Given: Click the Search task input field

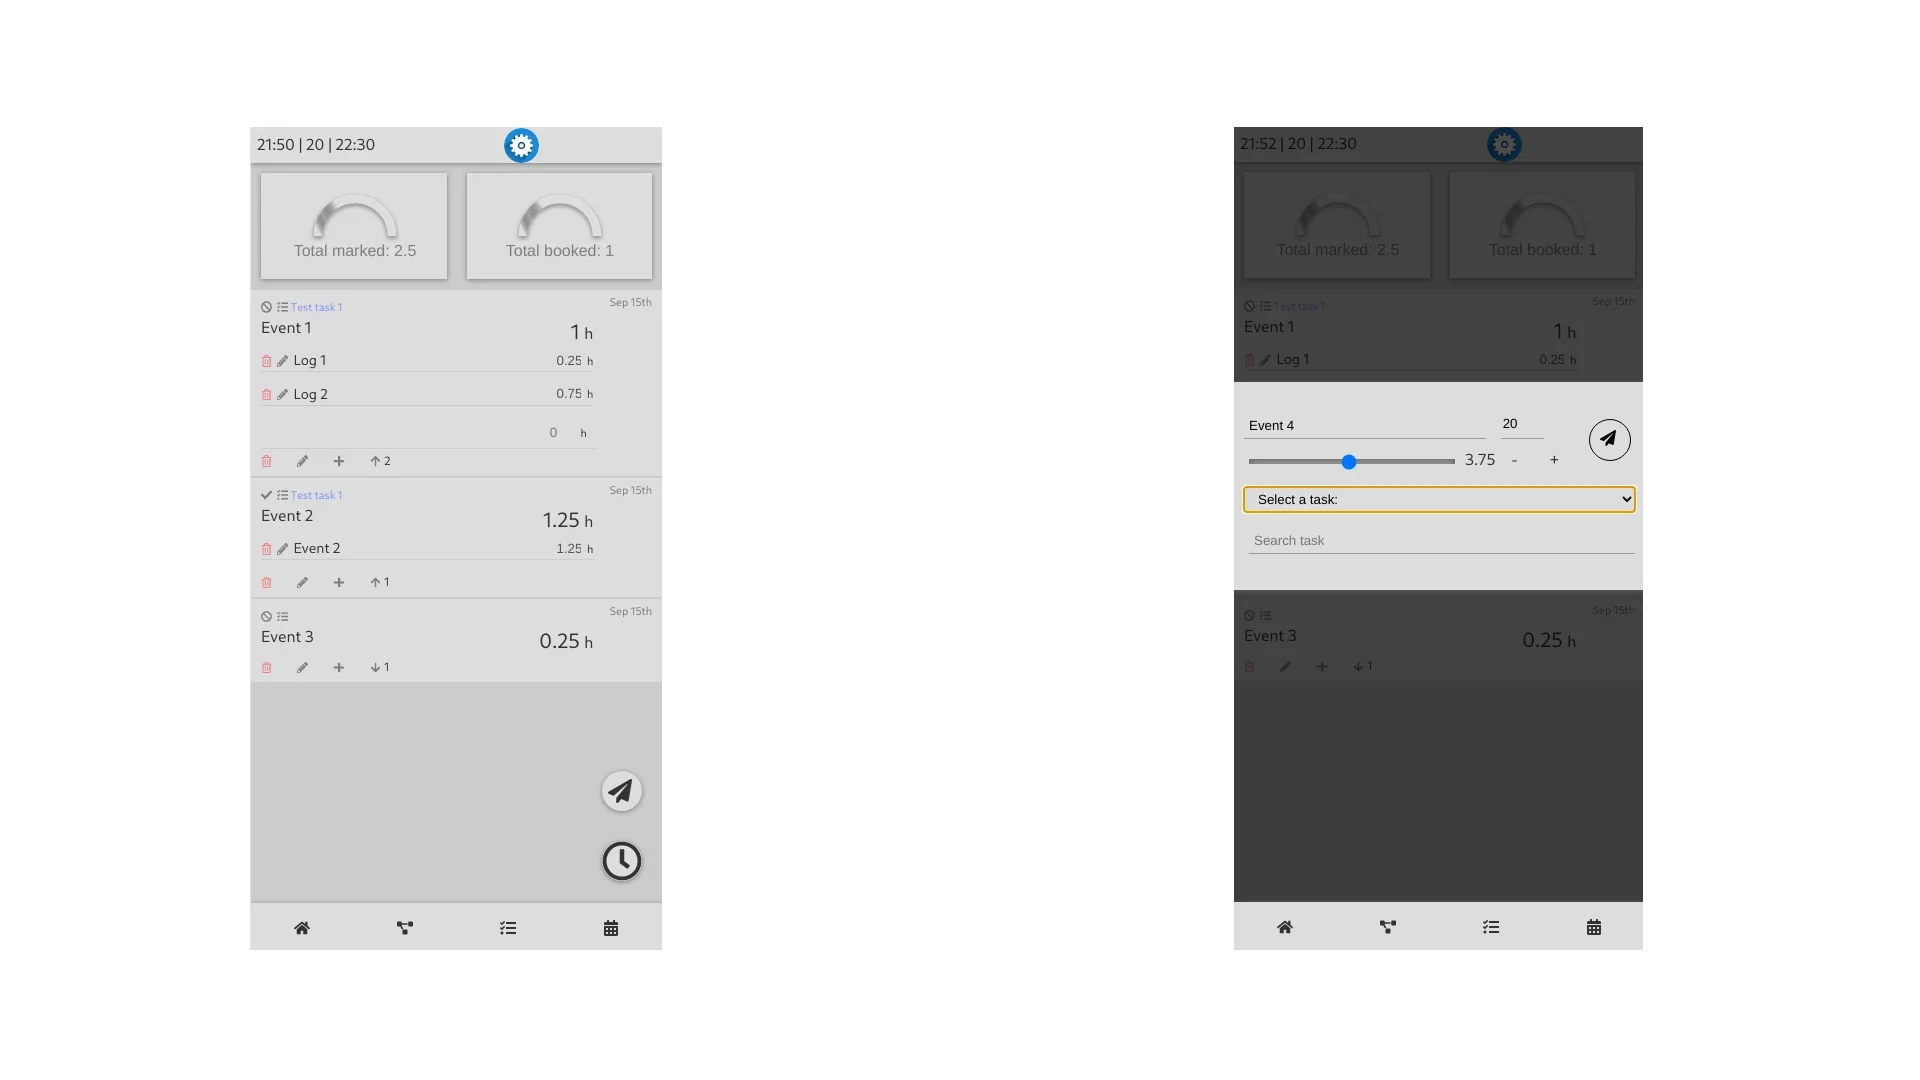Looking at the screenshot, I should [x=1441, y=539].
